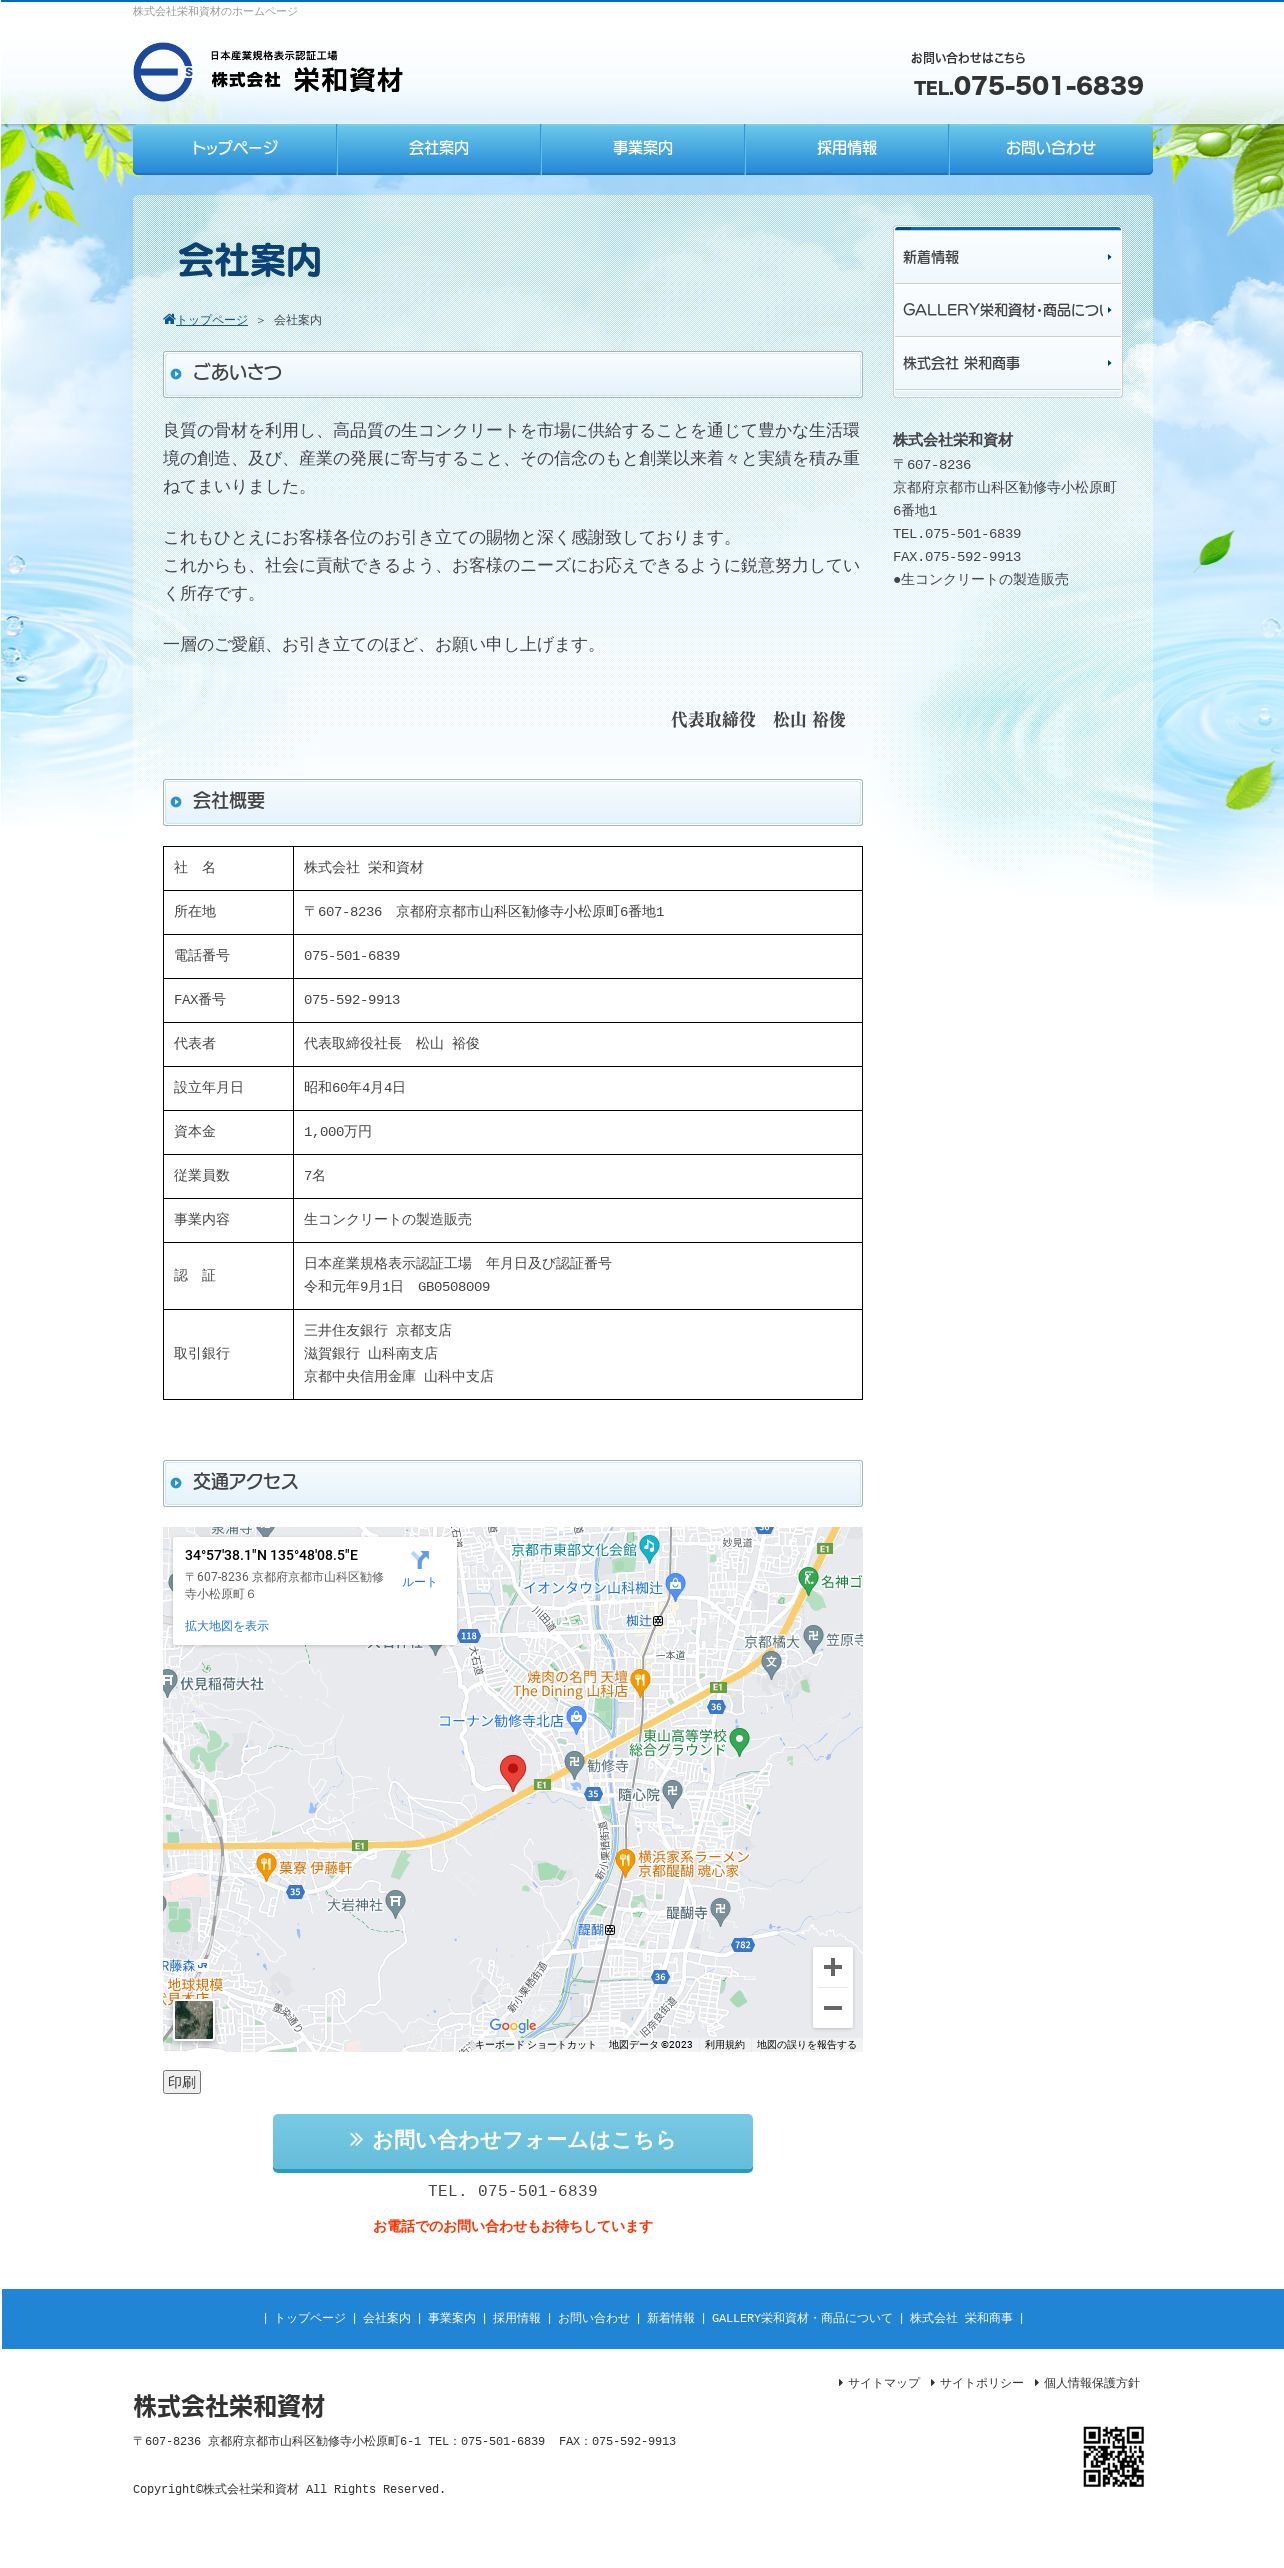This screenshot has height=2568, width=1284.
Task: Click 焼肉の名門 天壇 restaurant marker icon
Action: pos(641,1682)
